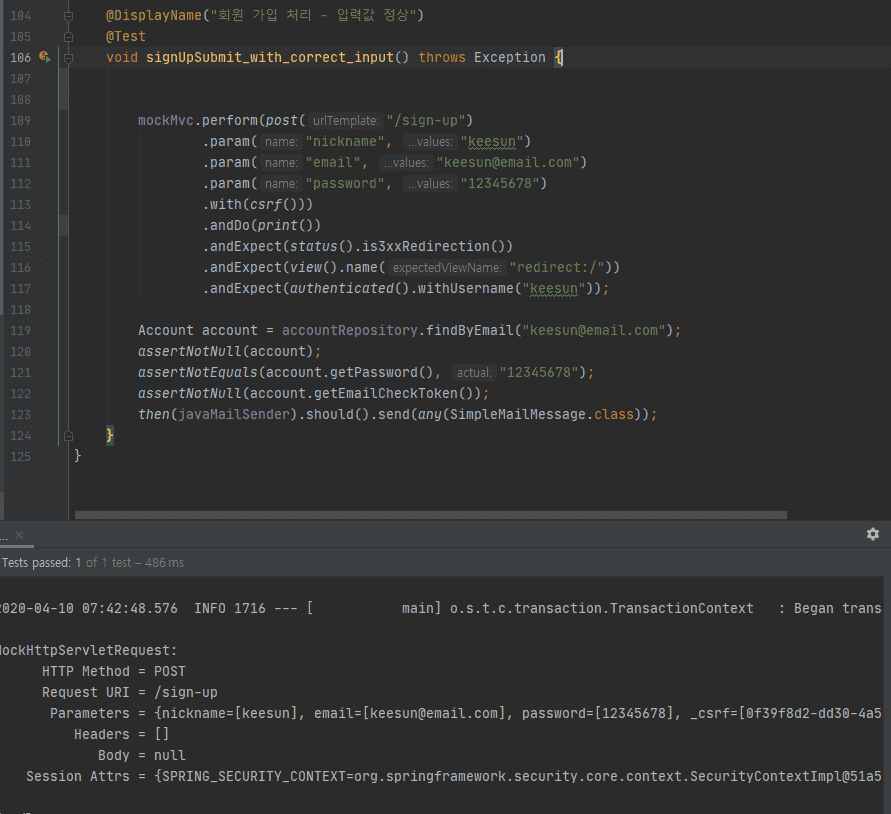The width and height of the screenshot is (891, 814).
Task: Click the "keesun@email.com" value on line 111
Action: tap(508, 163)
